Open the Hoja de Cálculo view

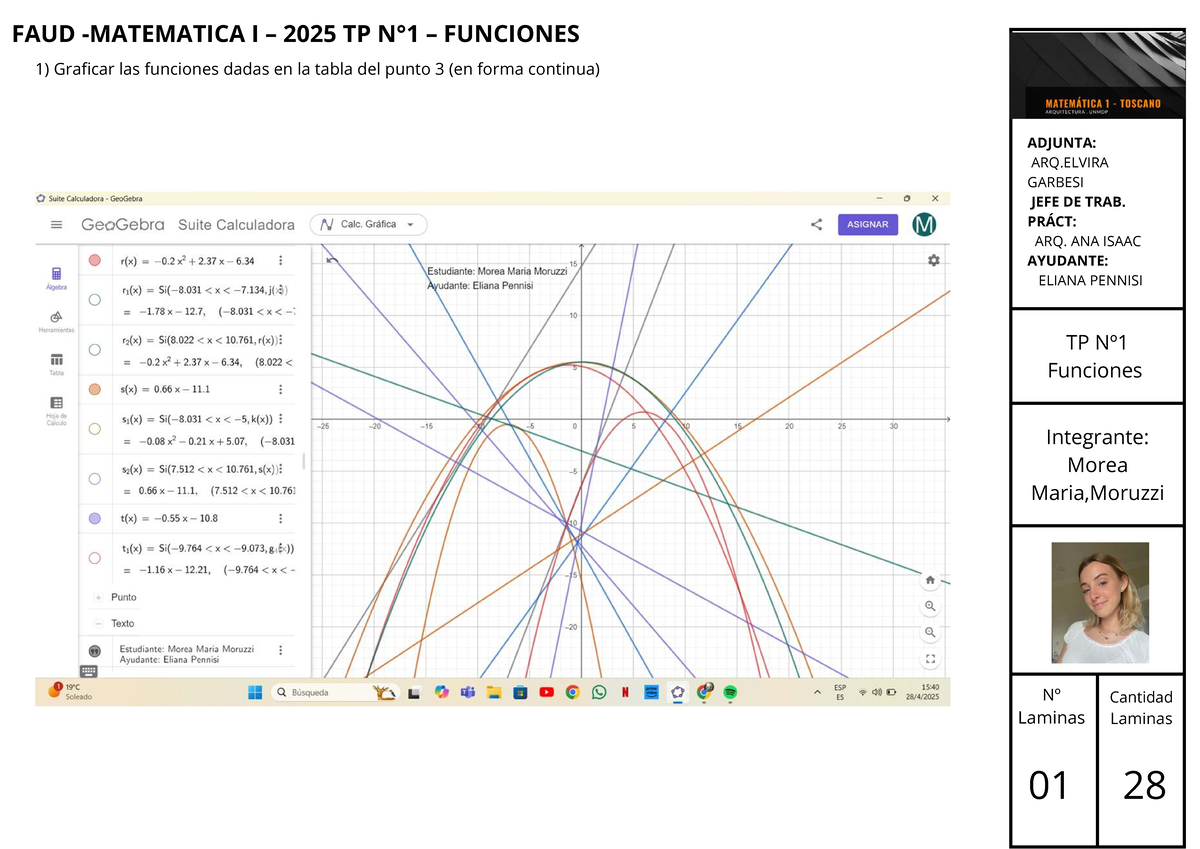click(x=56, y=403)
